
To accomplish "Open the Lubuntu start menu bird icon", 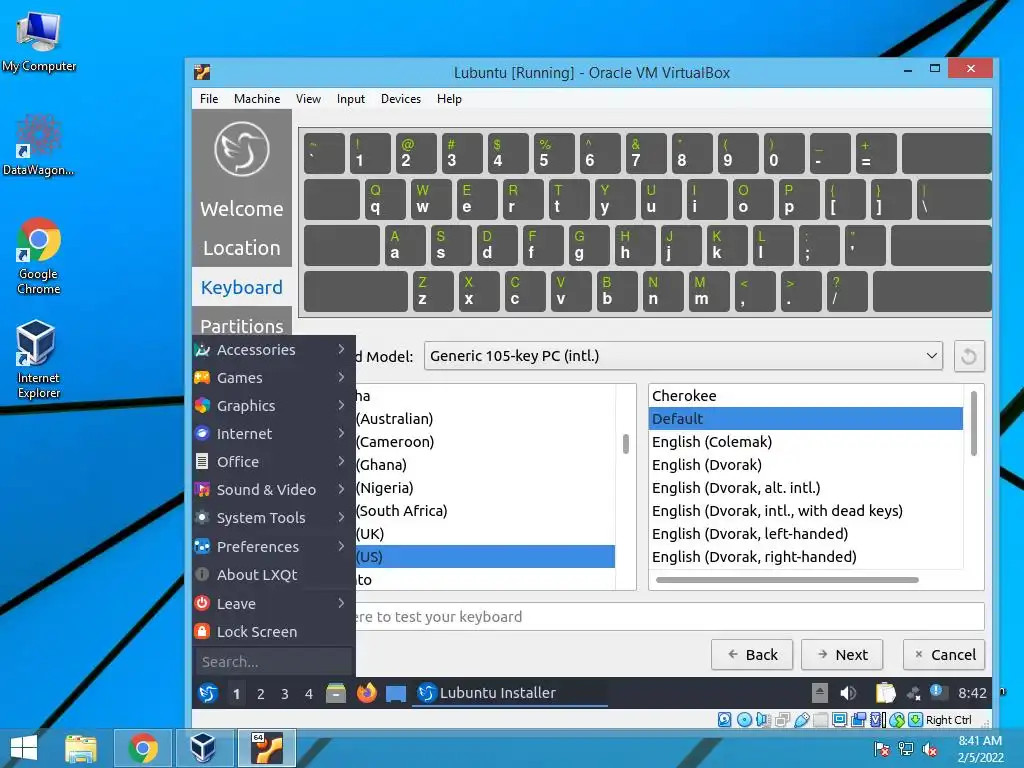I will click(x=208, y=693).
